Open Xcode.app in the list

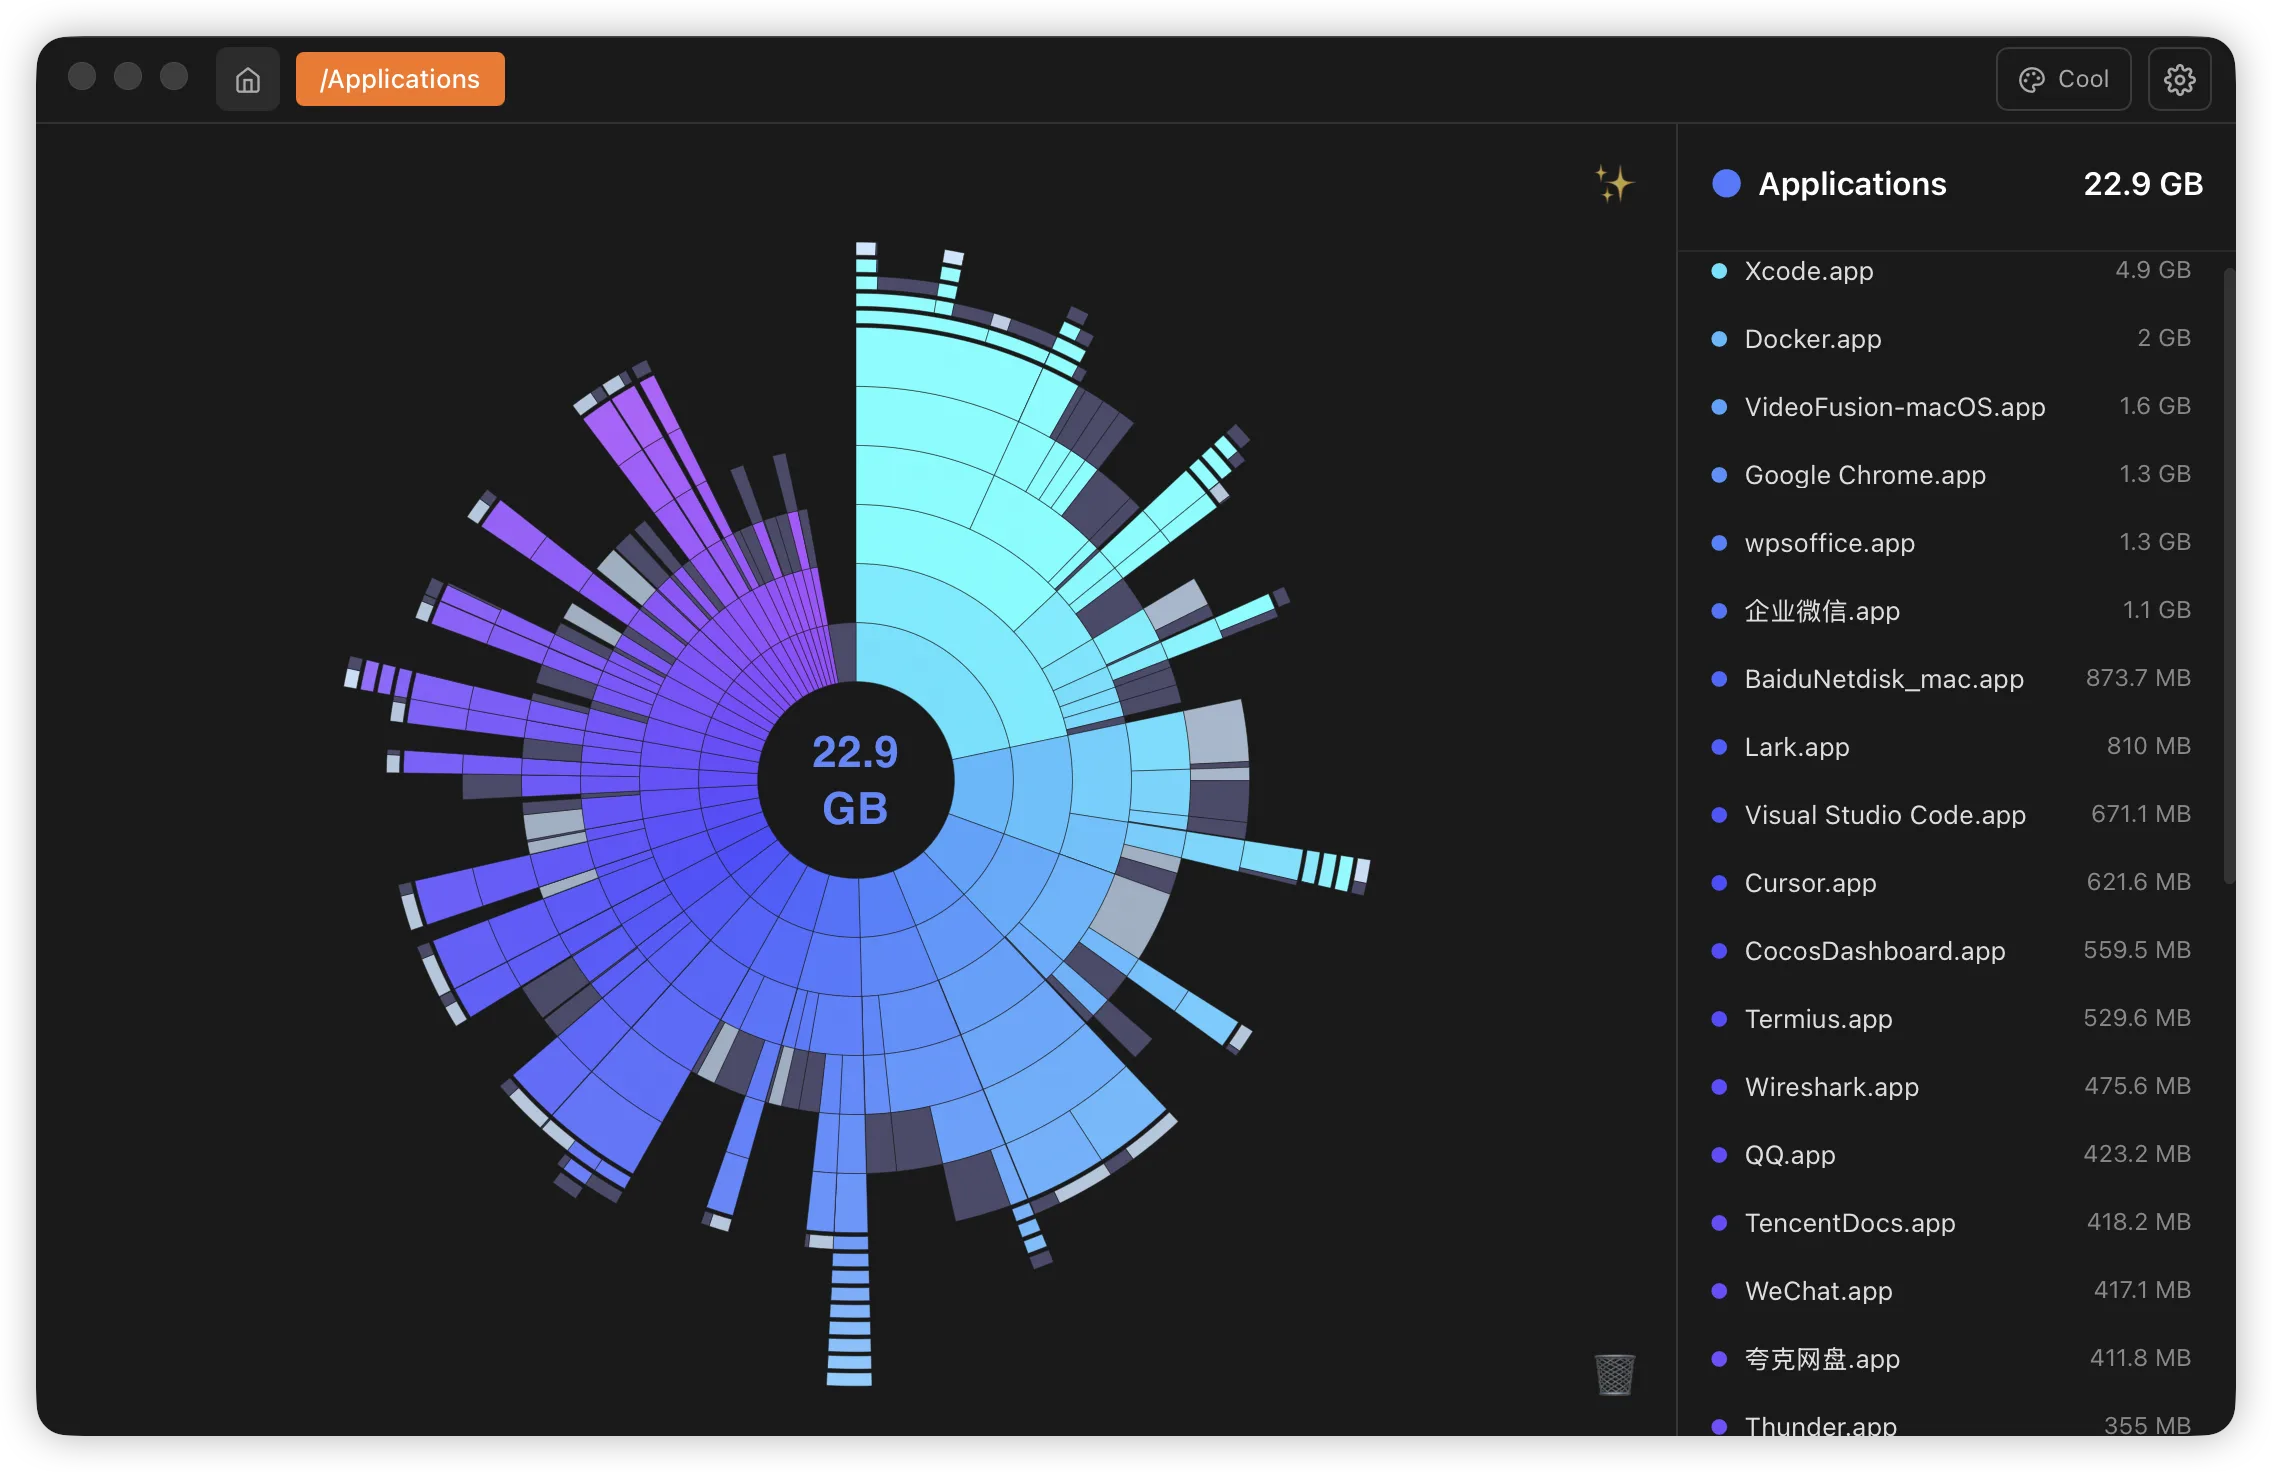1808,271
